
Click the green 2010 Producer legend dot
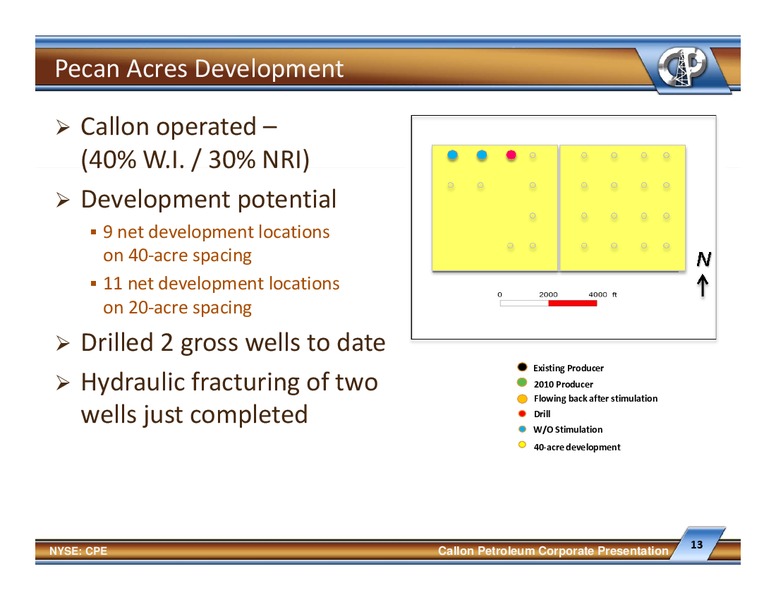pyautogui.click(x=522, y=383)
